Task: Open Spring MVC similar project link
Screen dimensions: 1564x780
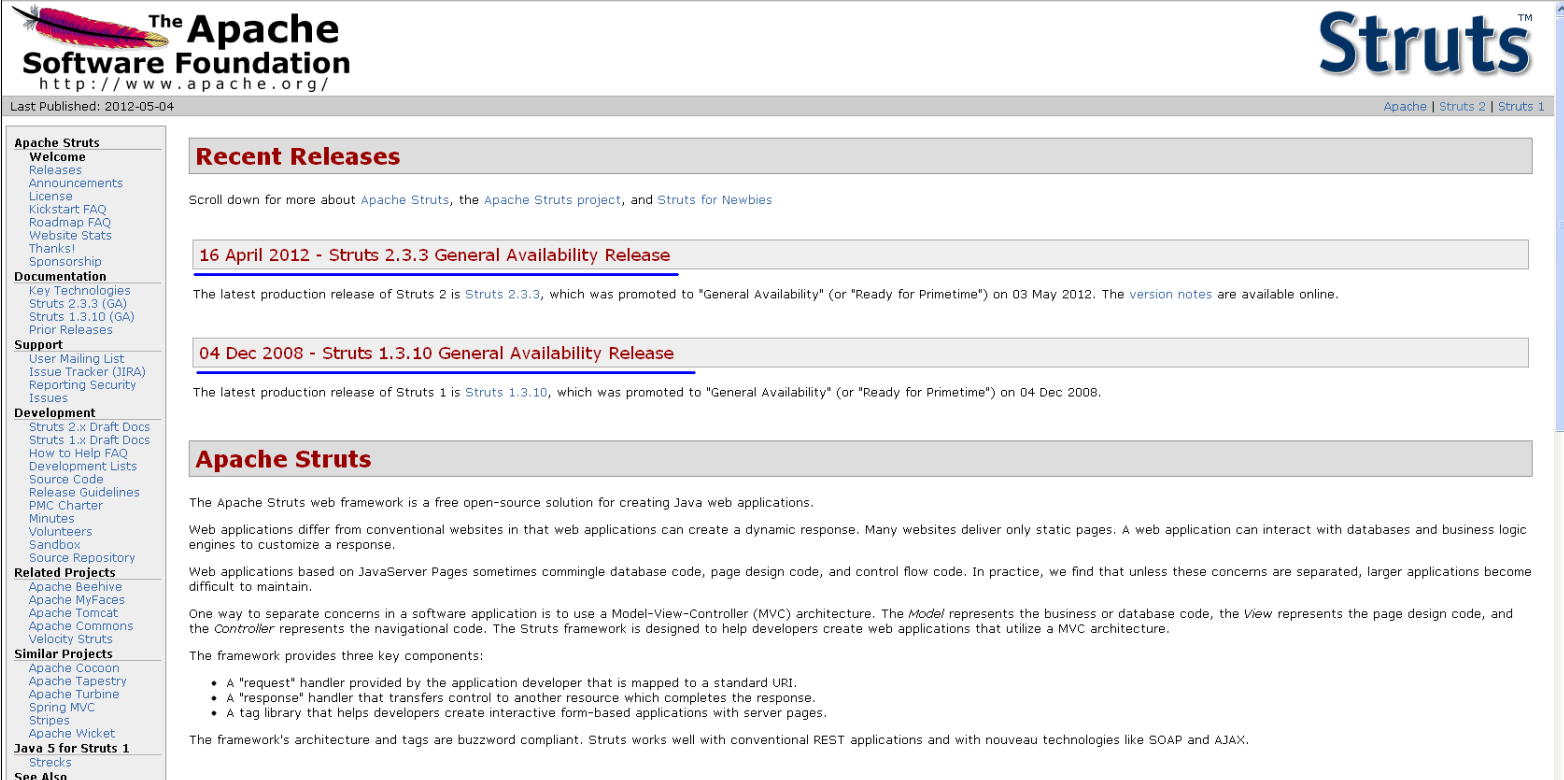Action: [62, 707]
